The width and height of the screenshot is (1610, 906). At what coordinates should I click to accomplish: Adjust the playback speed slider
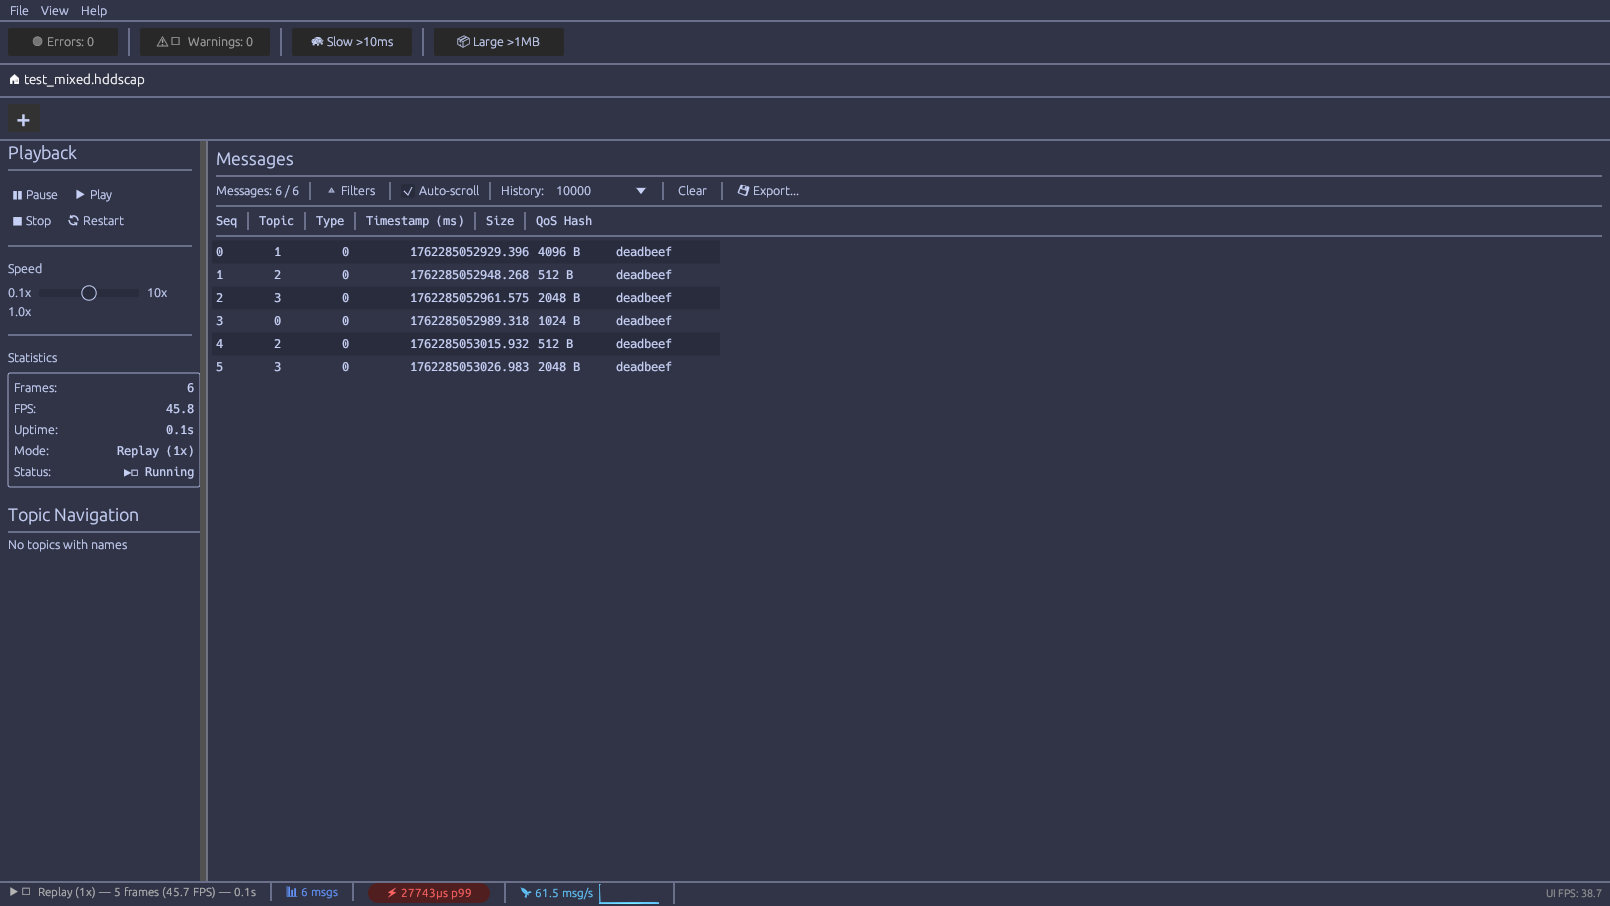click(x=88, y=292)
